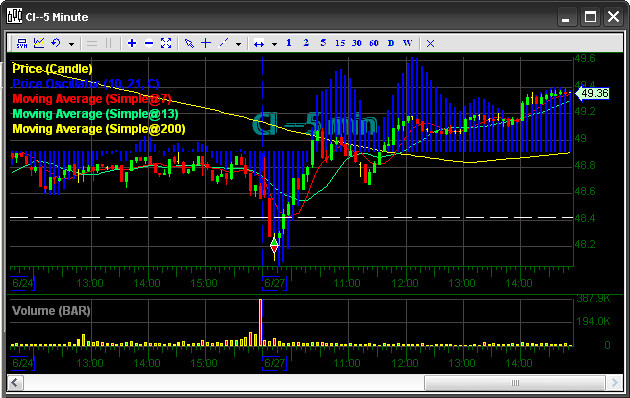Select the crosshair cursor tool
The image size is (630, 398).
206,43
